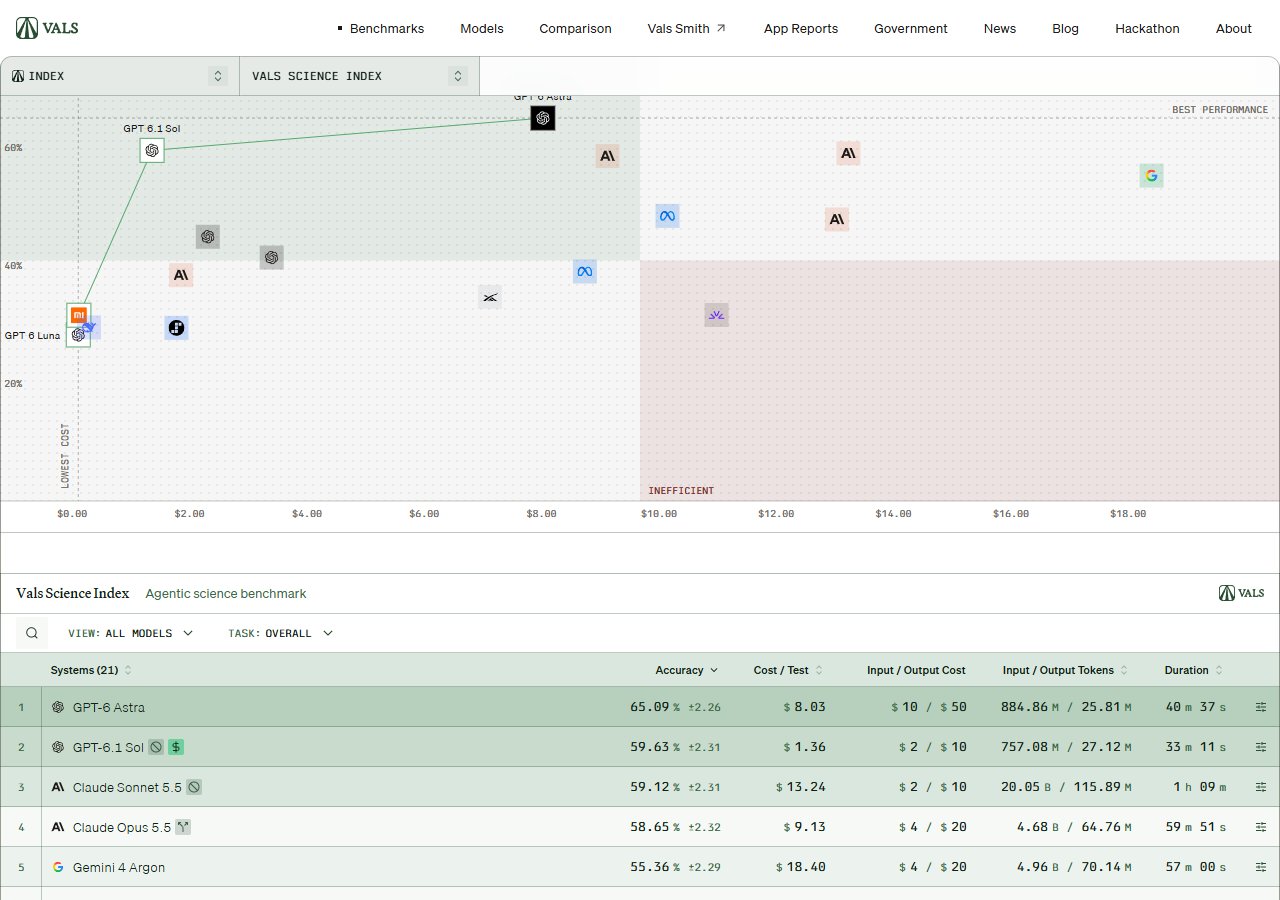Click the GPT 6.1 Sol marker on the chart
The image size is (1280, 900).
[152, 151]
